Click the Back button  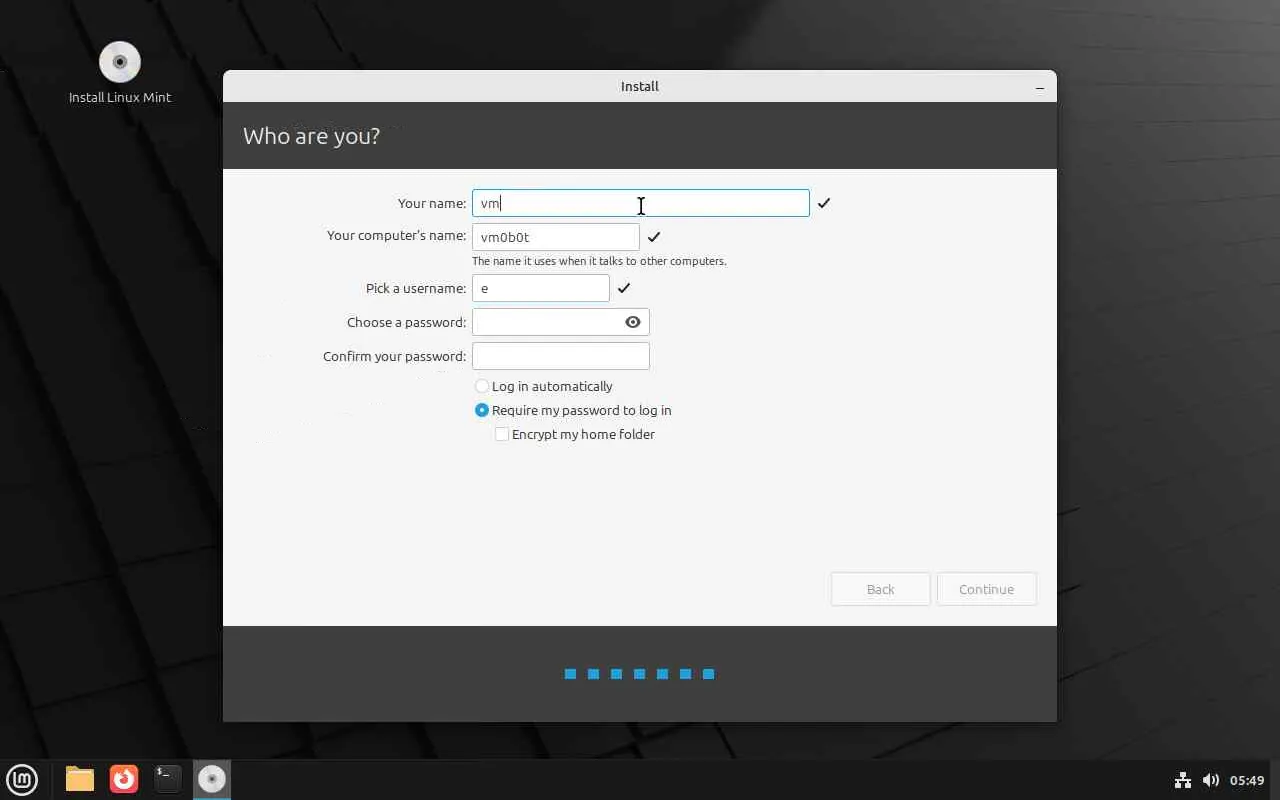point(880,589)
